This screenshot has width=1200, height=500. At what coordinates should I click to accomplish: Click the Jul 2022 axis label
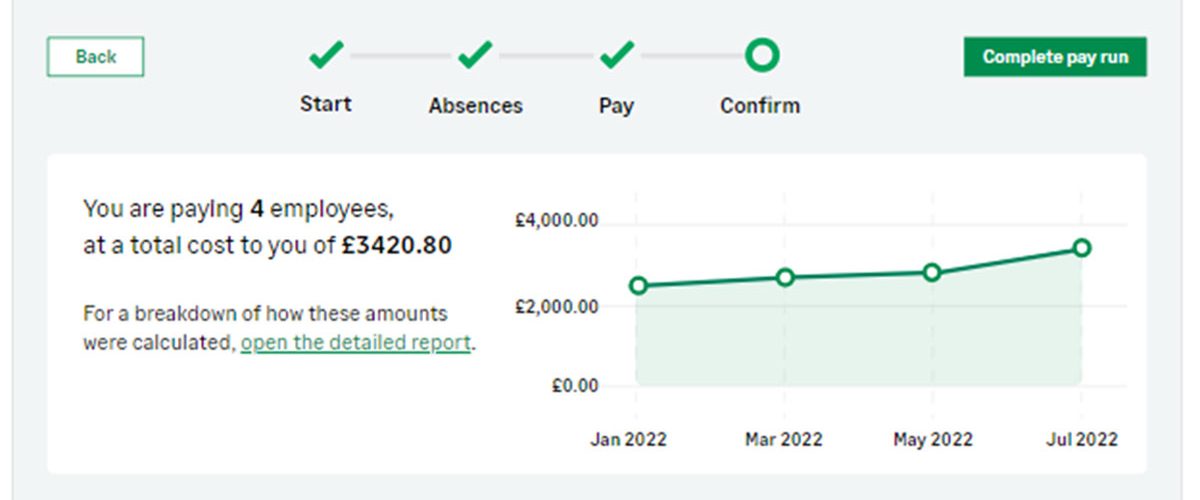(x=1079, y=439)
